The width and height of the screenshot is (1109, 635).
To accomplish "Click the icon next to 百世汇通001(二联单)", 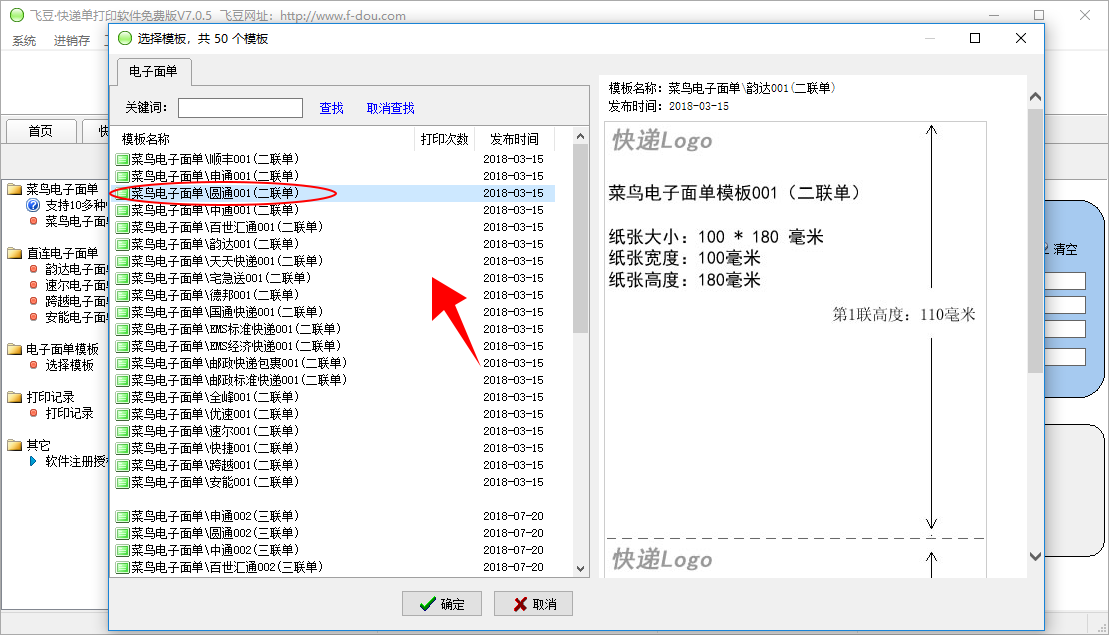I will pyautogui.click(x=122, y=227).
